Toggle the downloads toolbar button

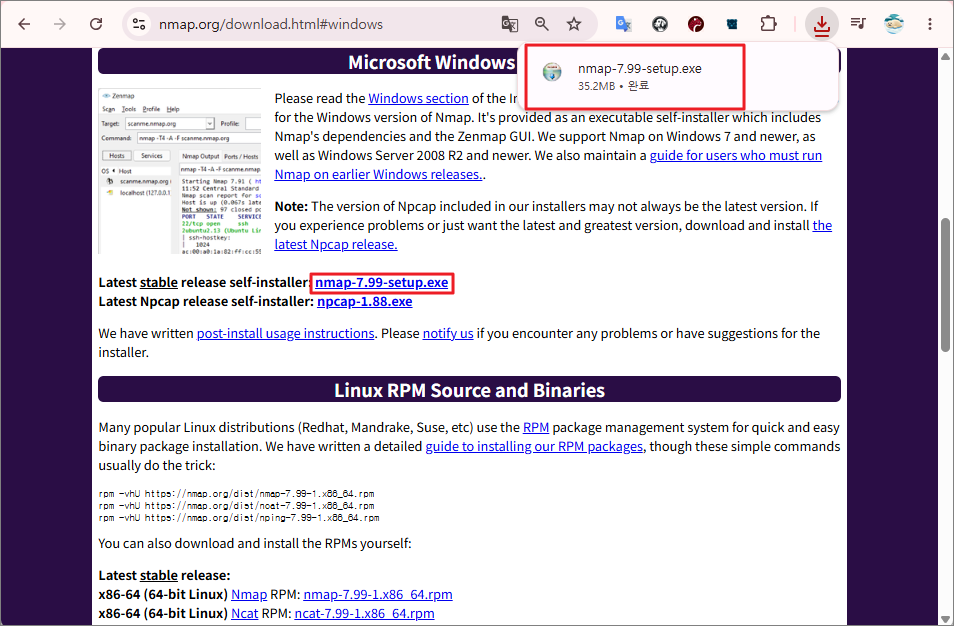pos(821,24)
